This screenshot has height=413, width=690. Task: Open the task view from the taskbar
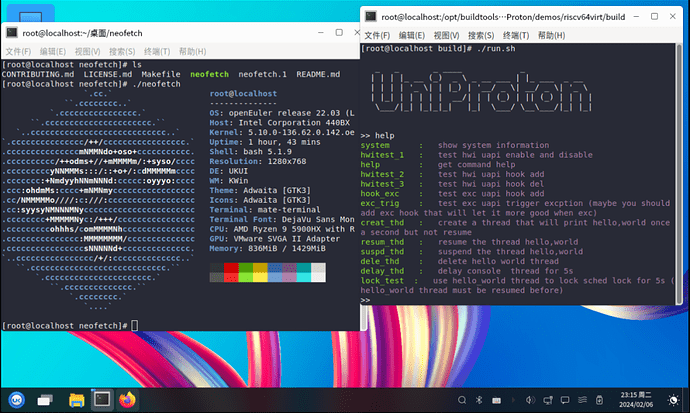[x=47, y=399]
